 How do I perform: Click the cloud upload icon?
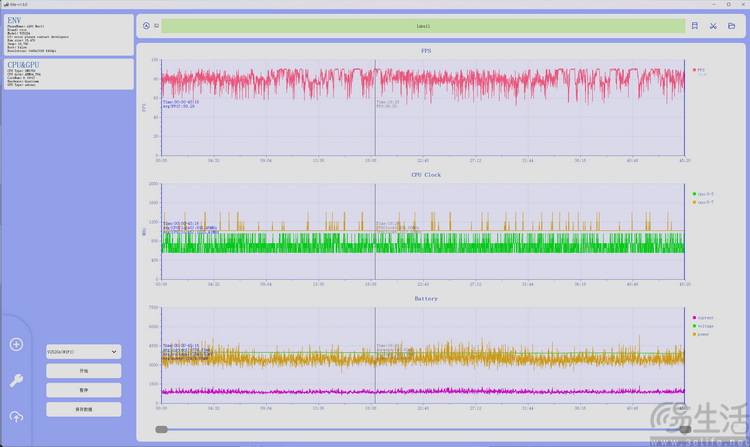(16, 416)
